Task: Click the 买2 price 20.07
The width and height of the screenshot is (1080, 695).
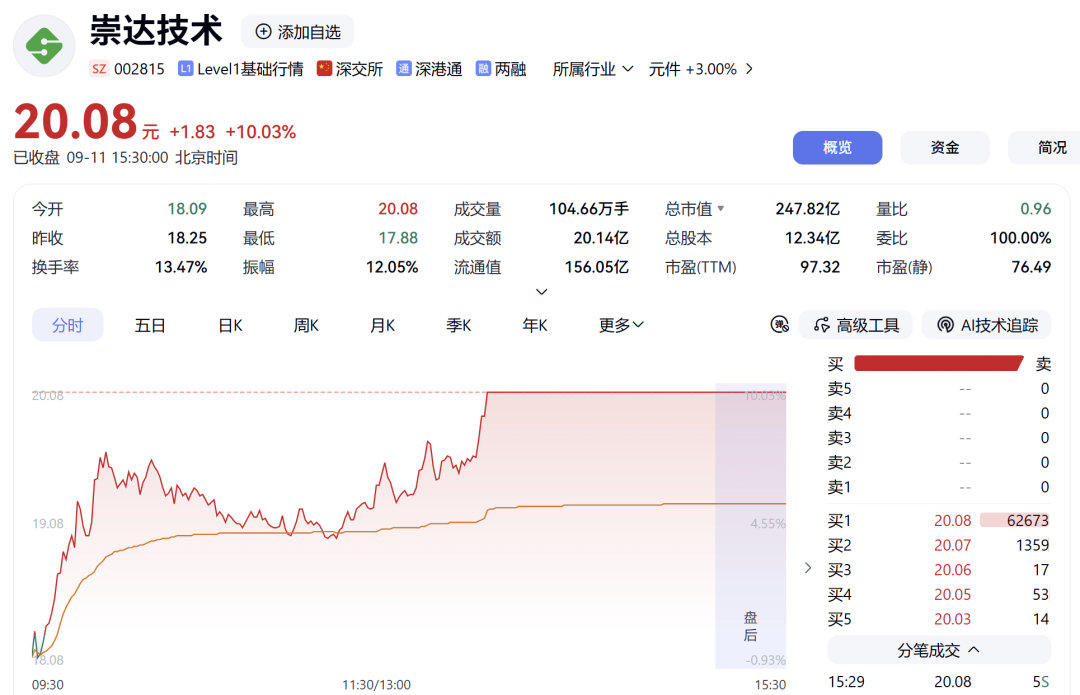Action: [952, 545]
